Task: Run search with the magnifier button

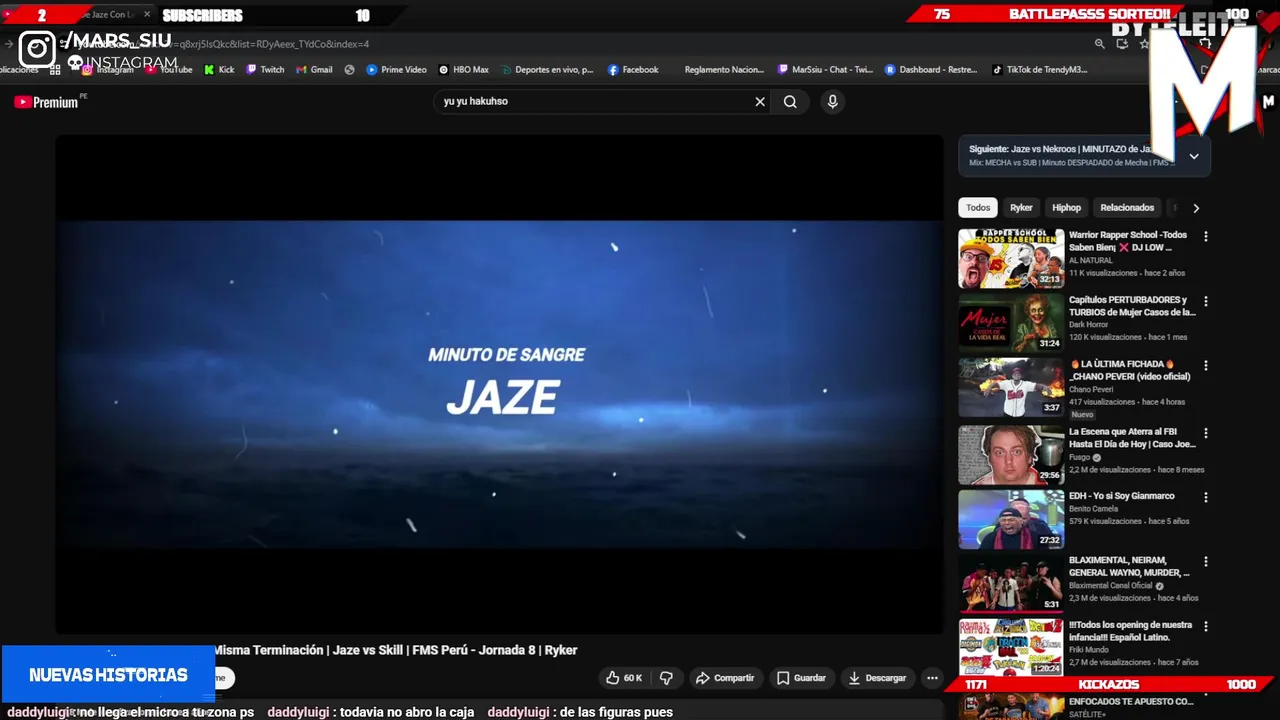Action: pos(790,101)
